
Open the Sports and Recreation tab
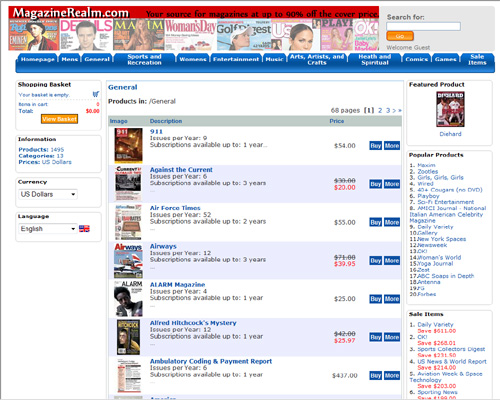click(144, 59)
